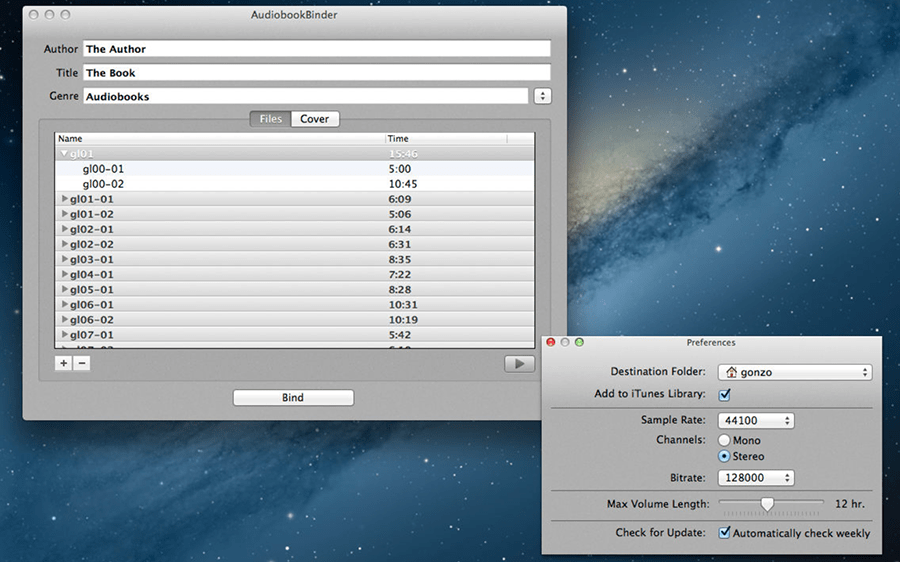Open the Genre stepper dropdown arrows
The height and width of the screenshot is (562, 900).
[542, 96]
